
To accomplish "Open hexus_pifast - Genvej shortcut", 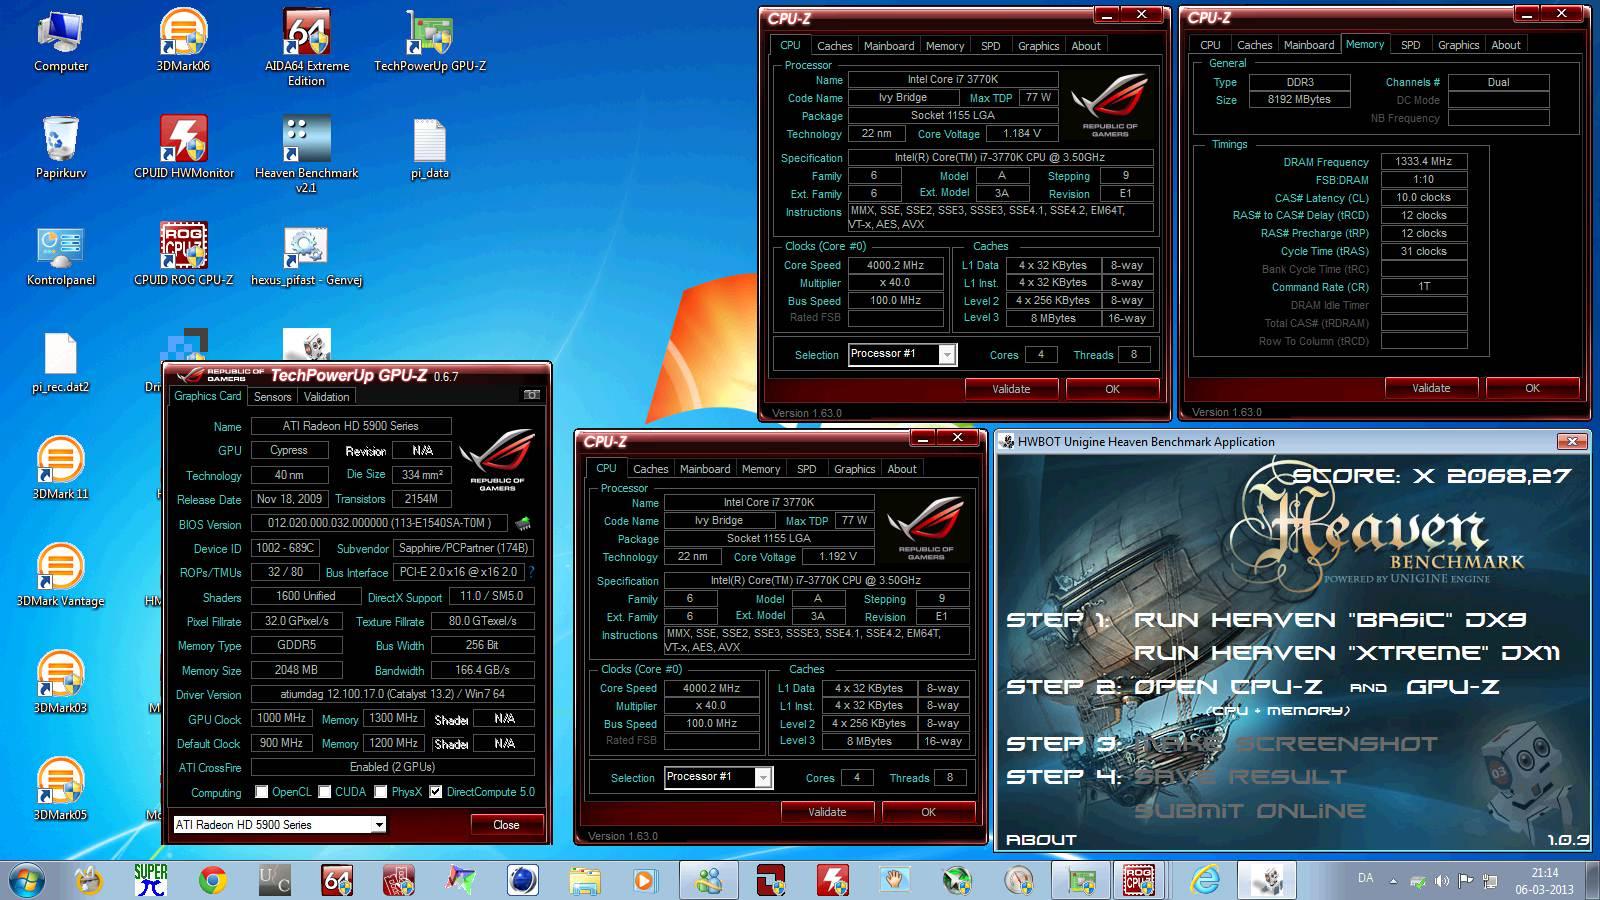I will [x=306, y=256].
